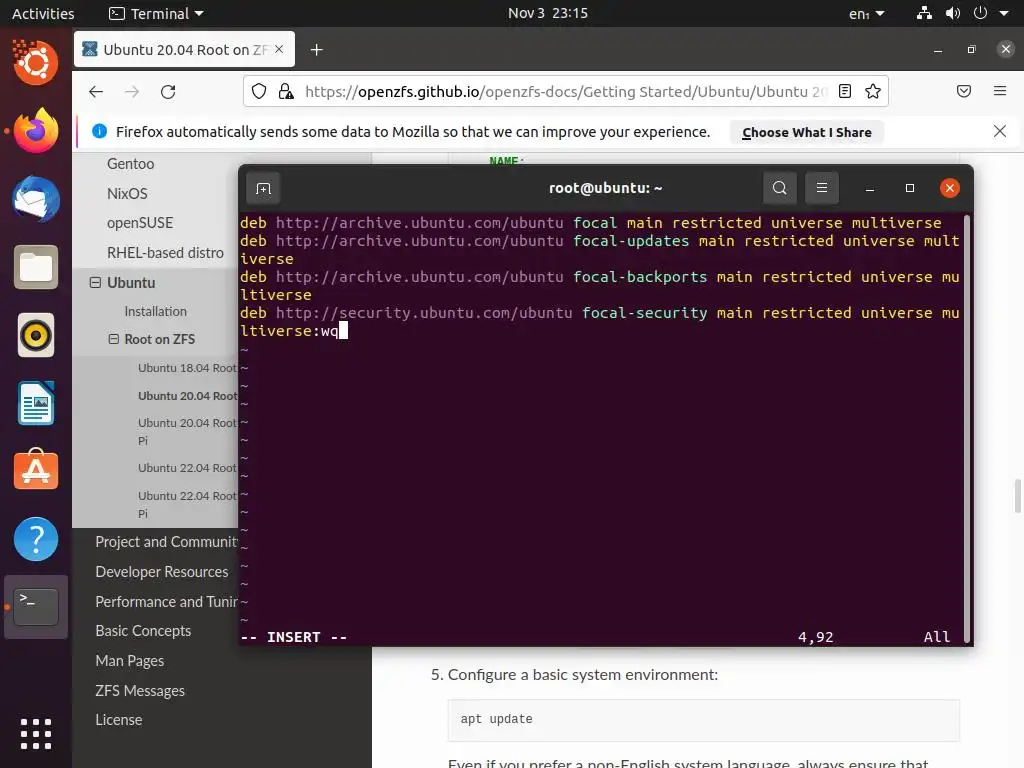
Task: Open Firefox from the dock
Action: click(x=36, y=131)
